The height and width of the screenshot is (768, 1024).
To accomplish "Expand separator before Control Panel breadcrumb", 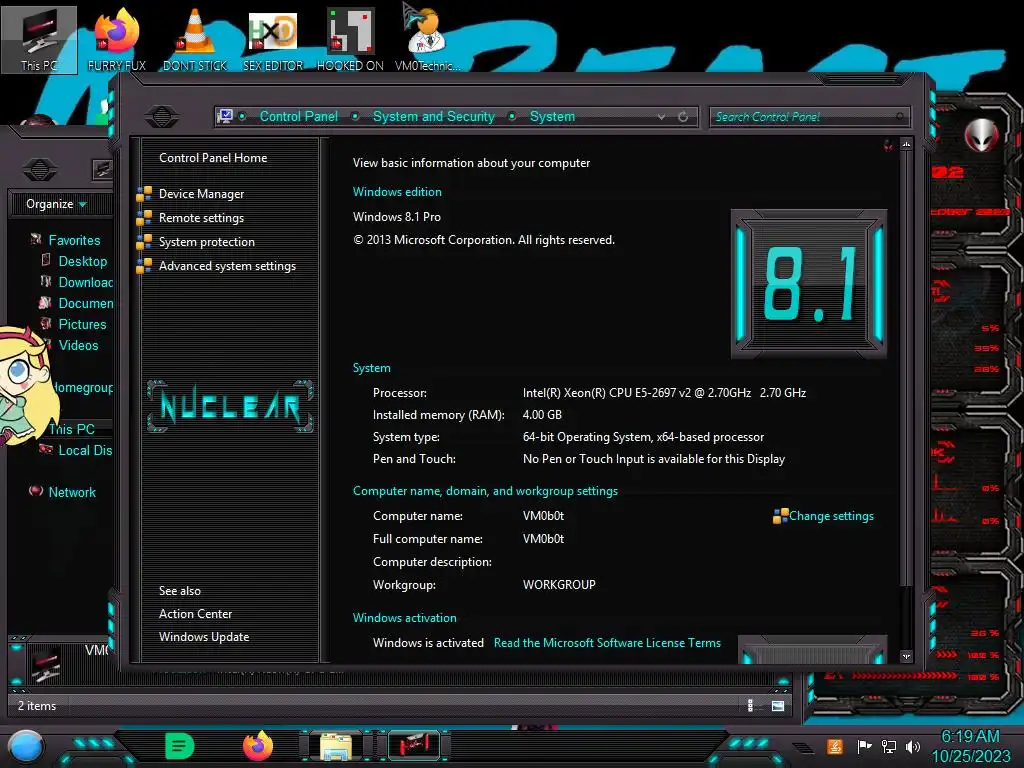I will pyautogui.click(x=242, y=116).
